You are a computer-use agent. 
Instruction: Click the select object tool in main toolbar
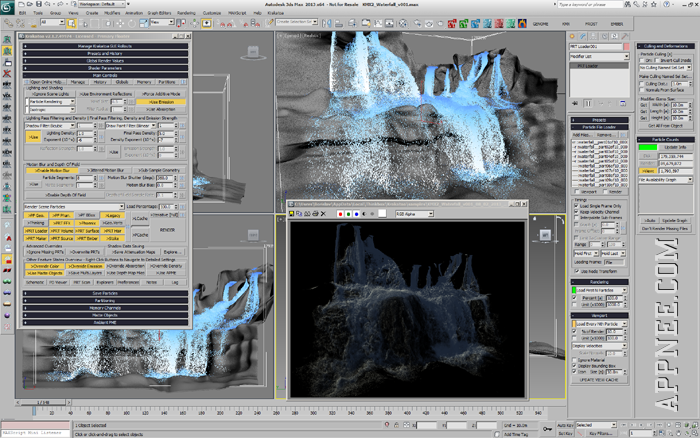pyautogui.click(x=71, y=23)
